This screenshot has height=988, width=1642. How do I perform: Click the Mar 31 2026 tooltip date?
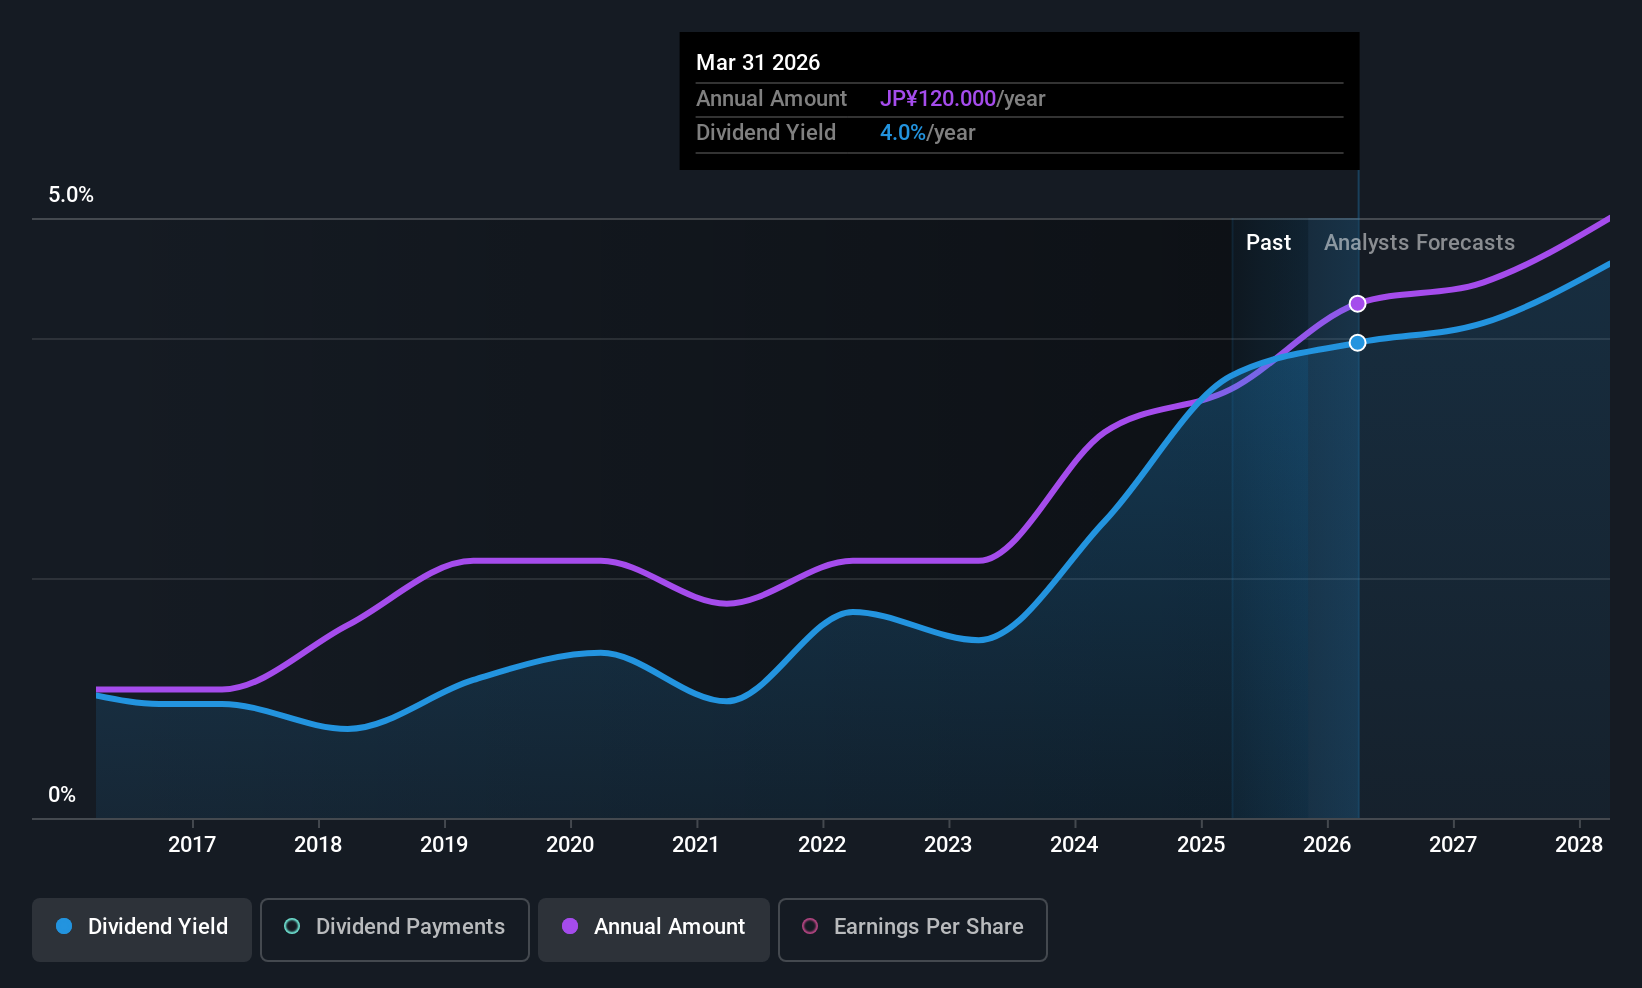coord(758,63)
